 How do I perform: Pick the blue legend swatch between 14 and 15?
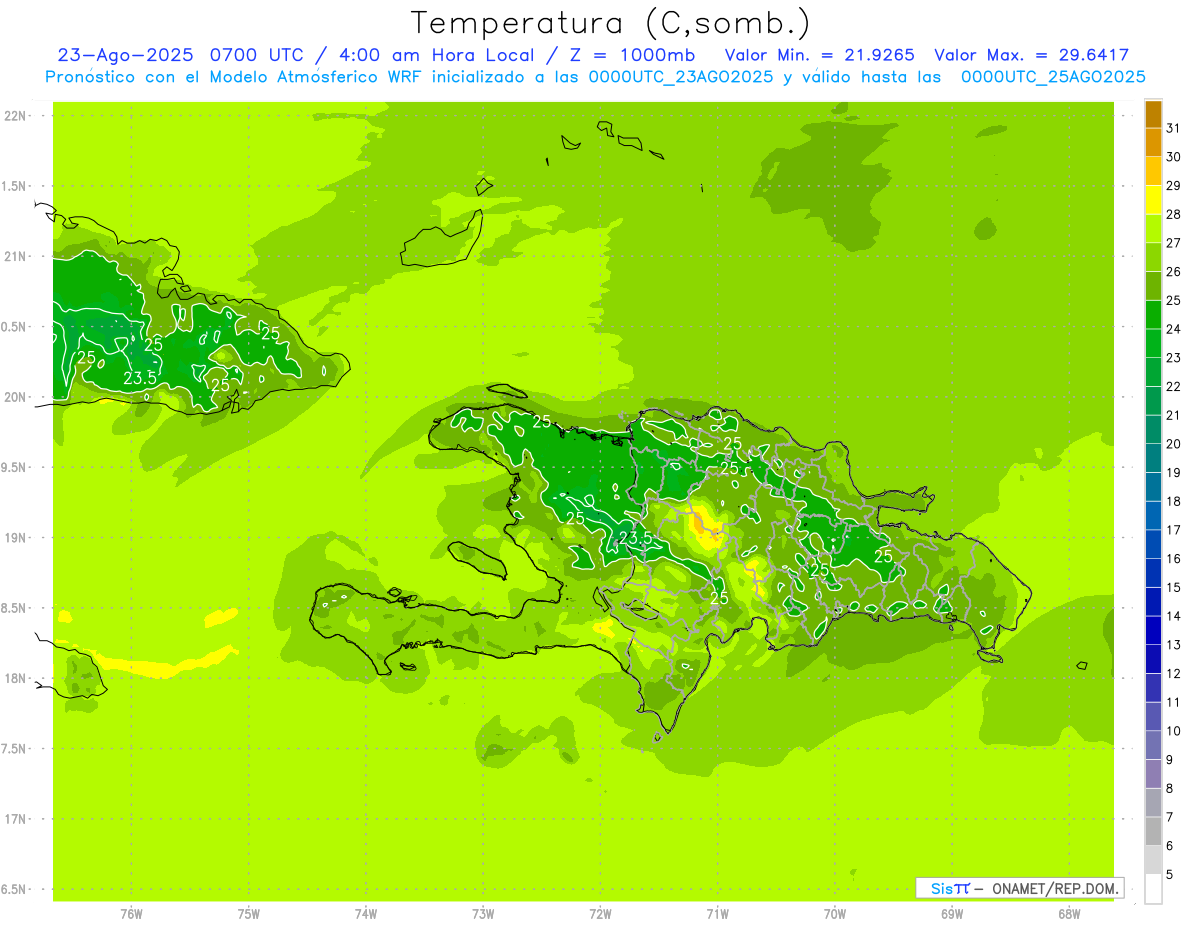click(x=1153, y=602)
